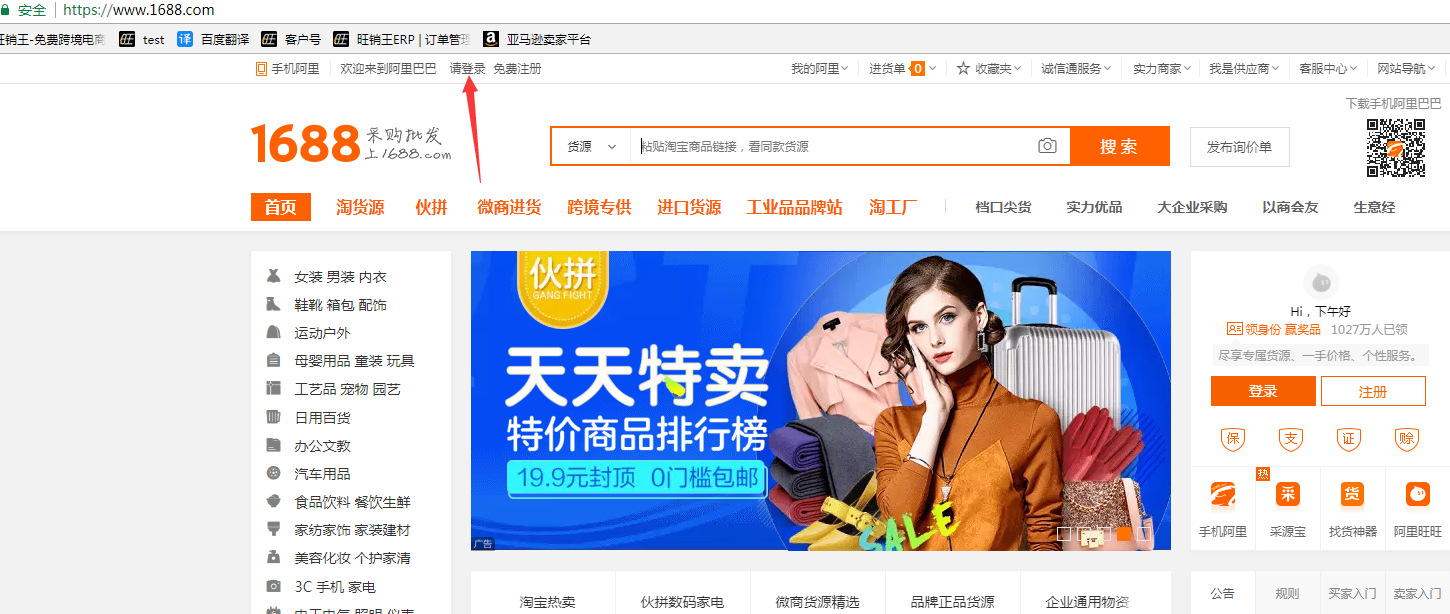Open 阿里旺旺 icon

[x=1418, y=495]
